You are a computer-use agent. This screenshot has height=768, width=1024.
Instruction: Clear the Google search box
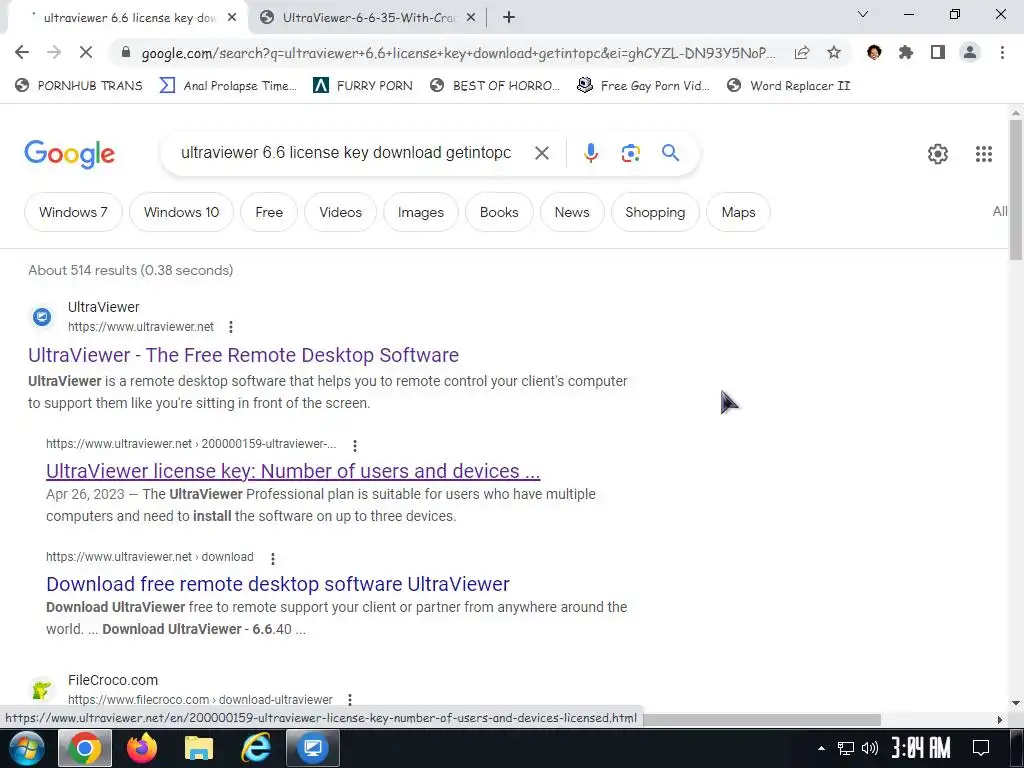541,153
